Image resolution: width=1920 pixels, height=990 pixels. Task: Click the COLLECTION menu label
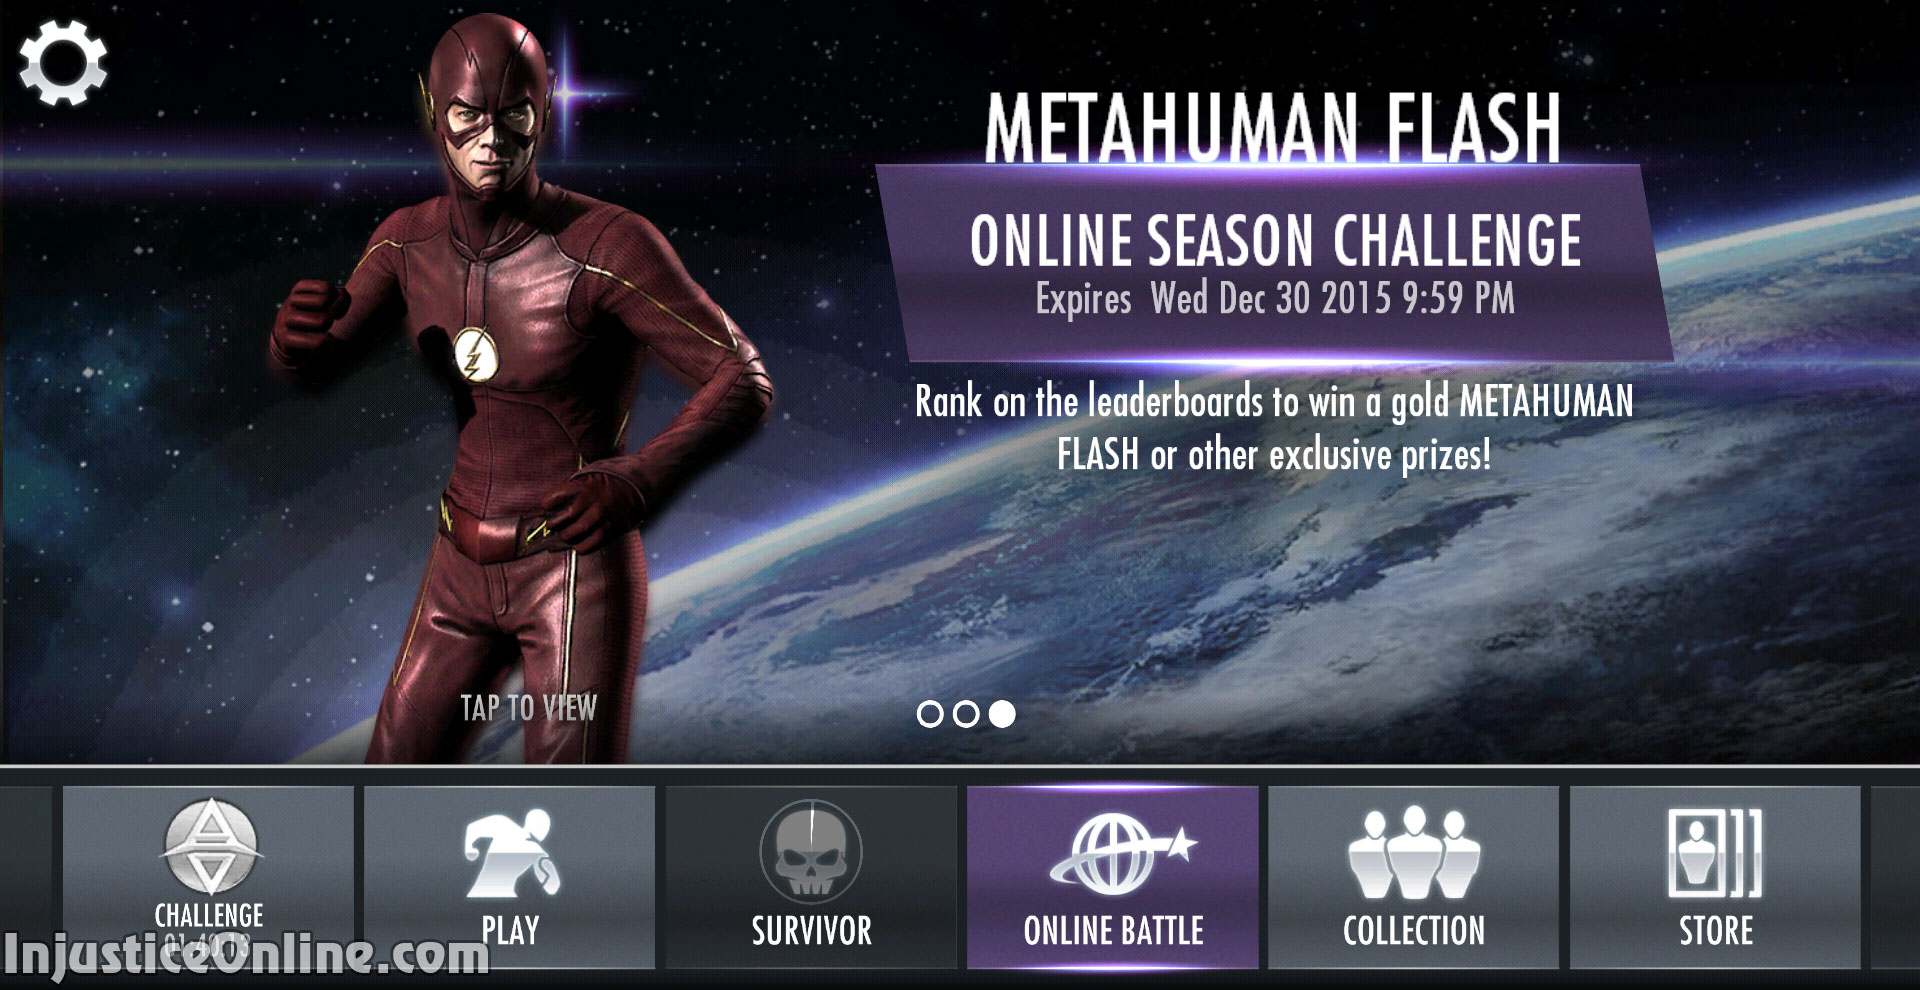(1414, 931)
